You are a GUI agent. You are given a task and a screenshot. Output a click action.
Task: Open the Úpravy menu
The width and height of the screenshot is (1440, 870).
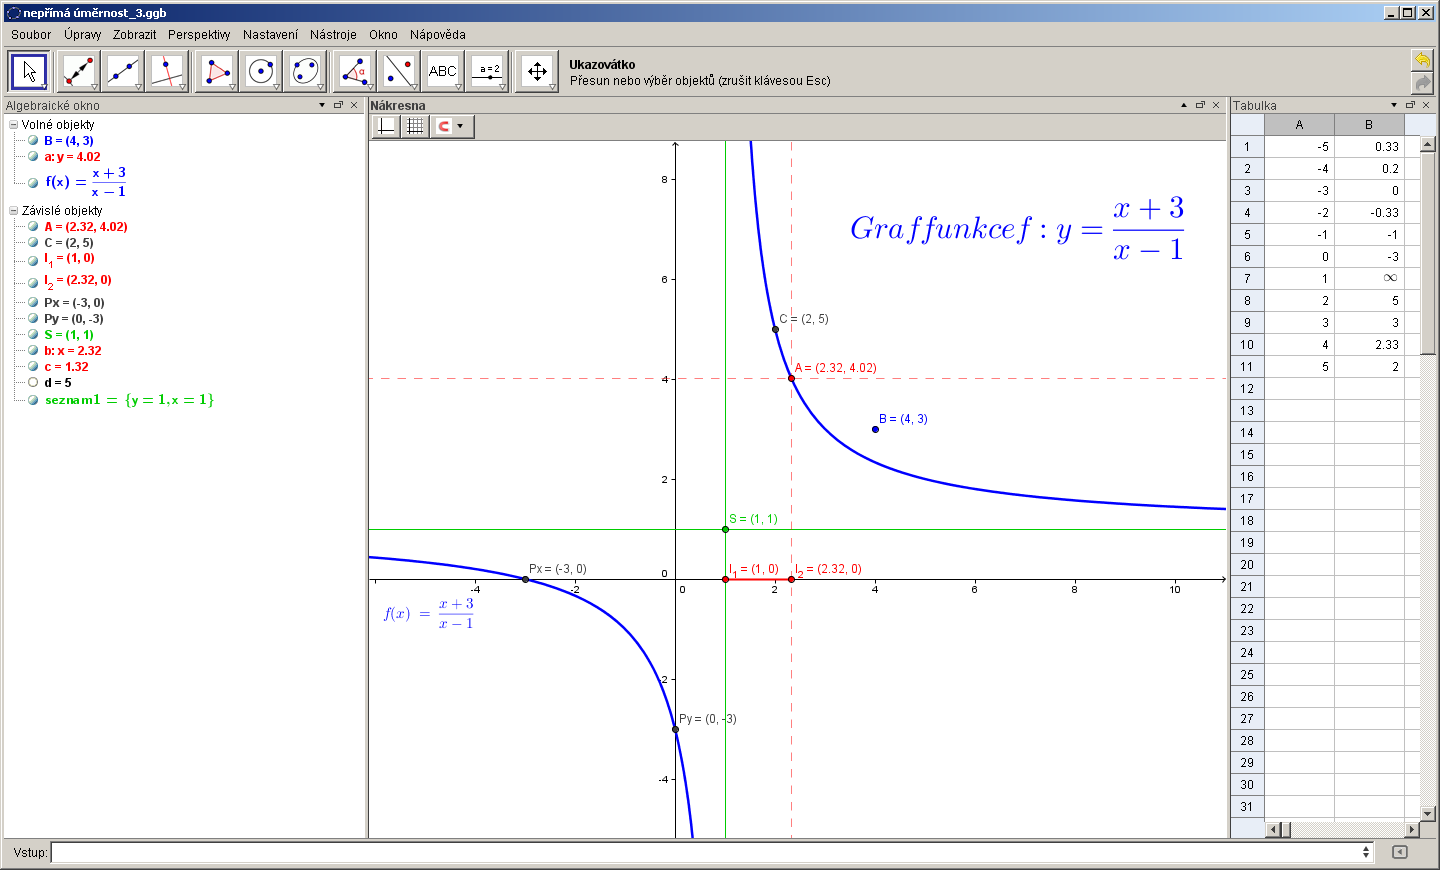pos(82,34)
